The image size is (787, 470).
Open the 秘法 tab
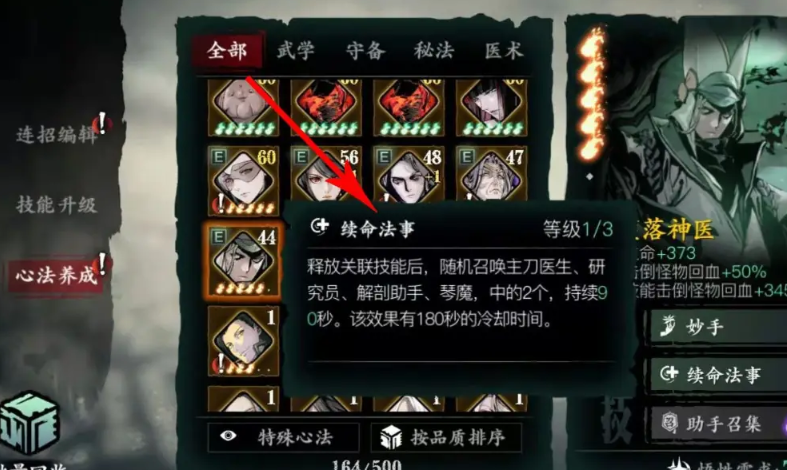(x=434, y=51)
